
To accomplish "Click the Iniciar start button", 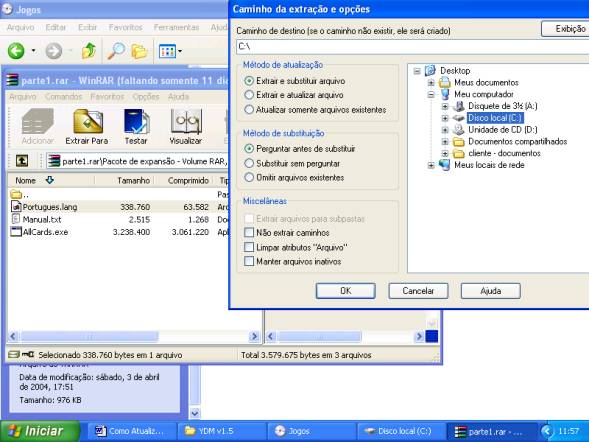I will (x=40, y=431).
